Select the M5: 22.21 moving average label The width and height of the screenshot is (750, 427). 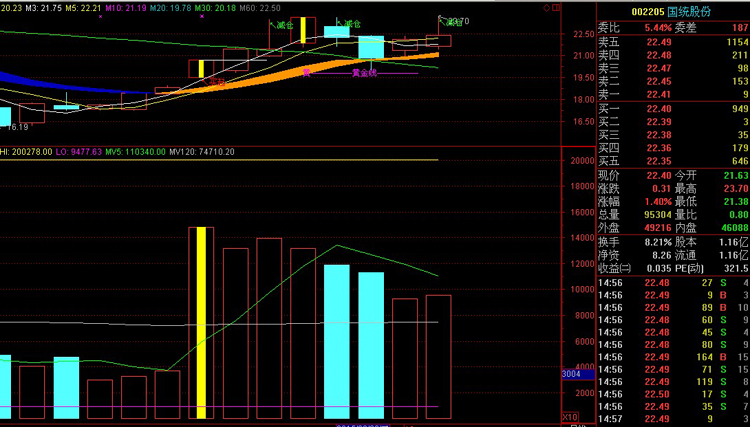(x=84, y=8)
